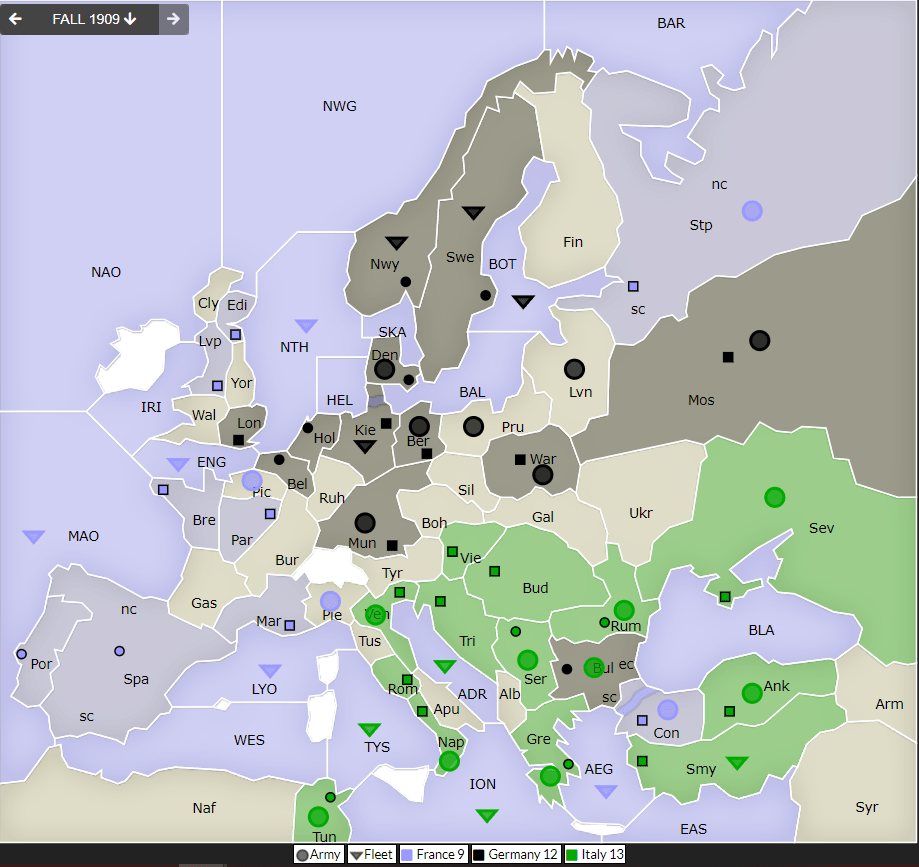Click the French supply center in Par
The image size is (919, 867).
270,514
